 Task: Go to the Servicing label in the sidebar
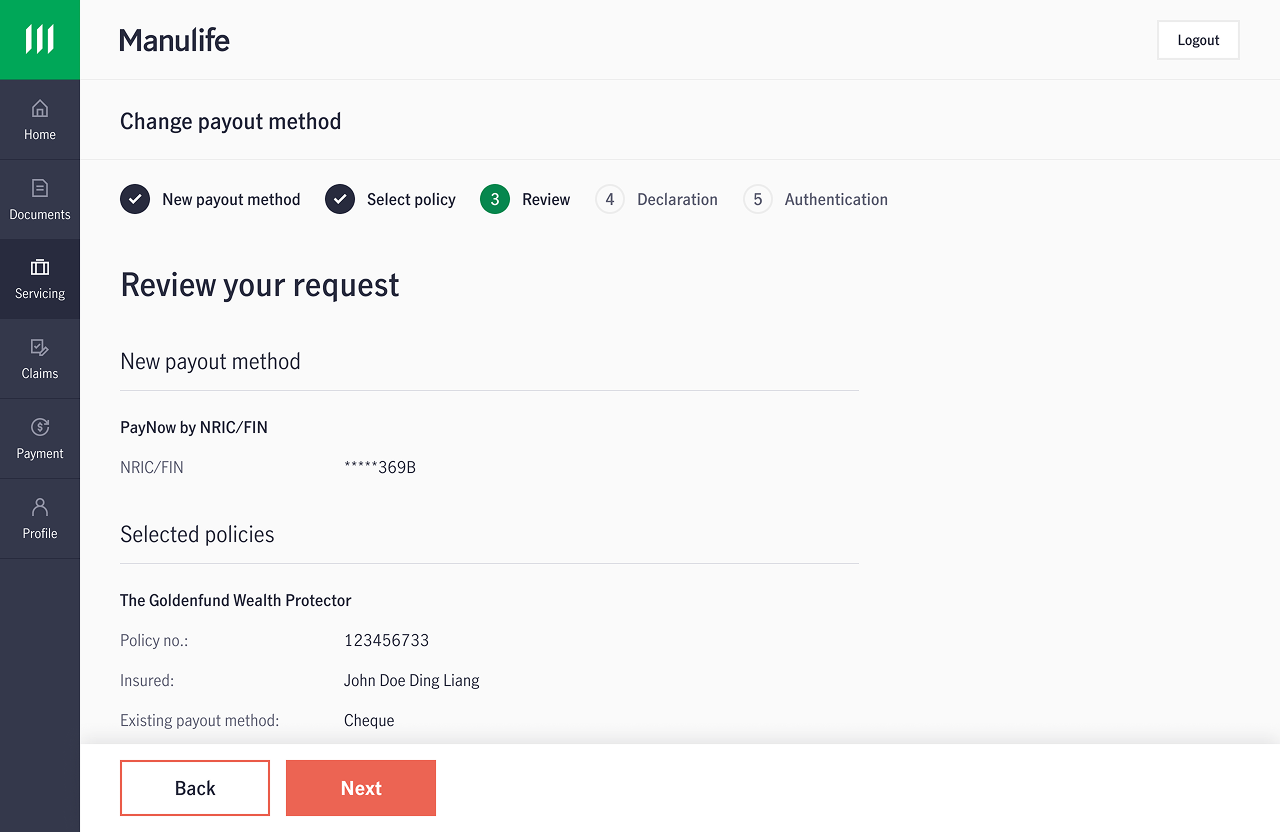40,293
